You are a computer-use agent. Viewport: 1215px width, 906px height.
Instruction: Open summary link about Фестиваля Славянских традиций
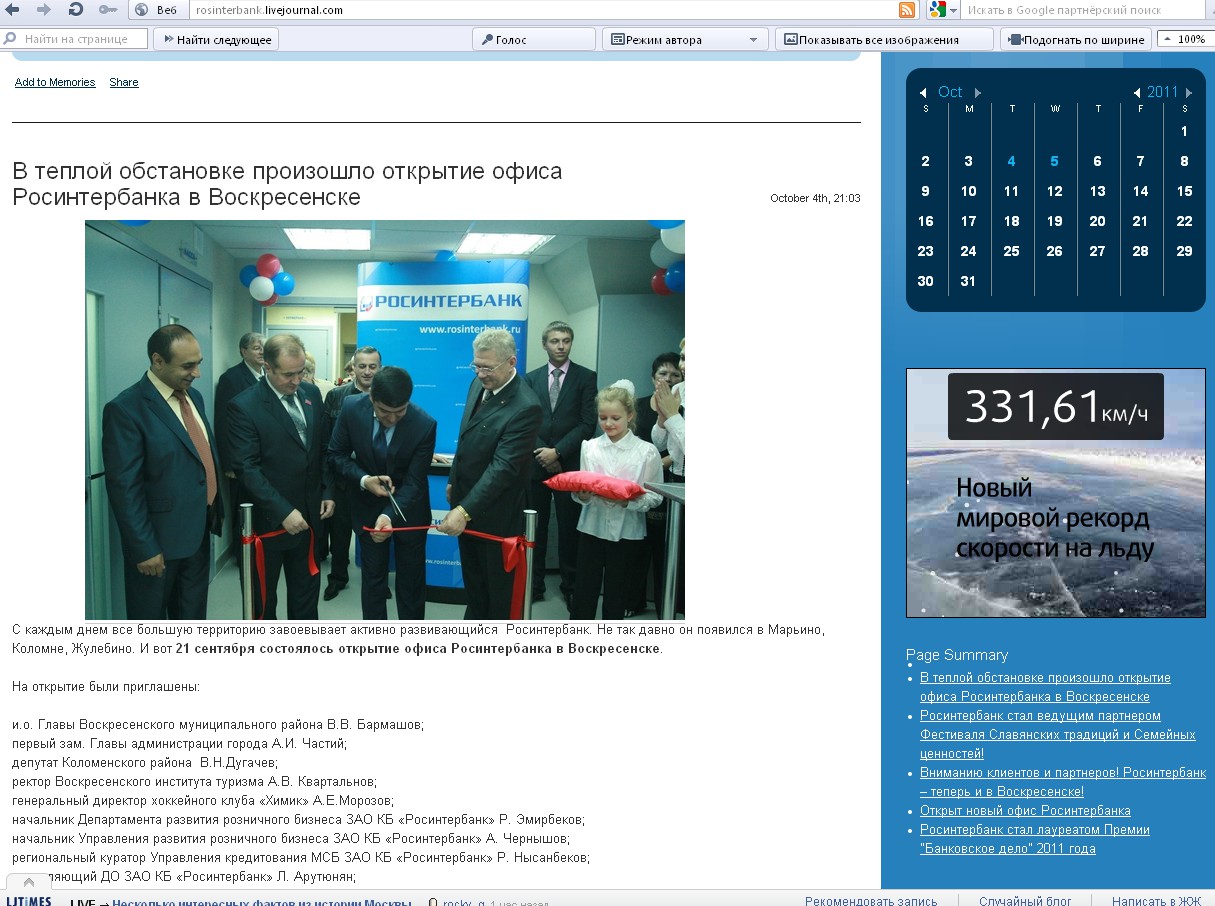point(1058,735)
